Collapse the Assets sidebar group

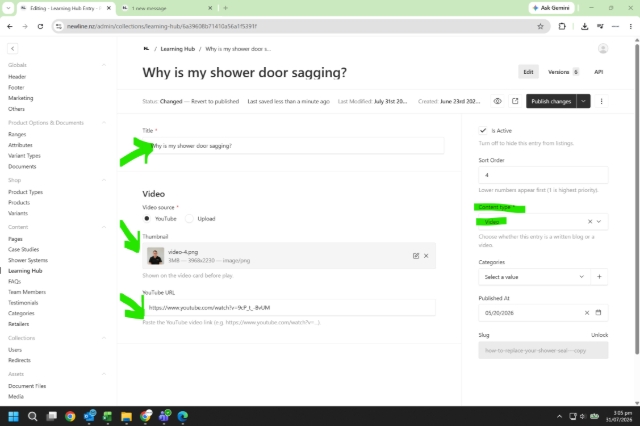tap(104, 374)
